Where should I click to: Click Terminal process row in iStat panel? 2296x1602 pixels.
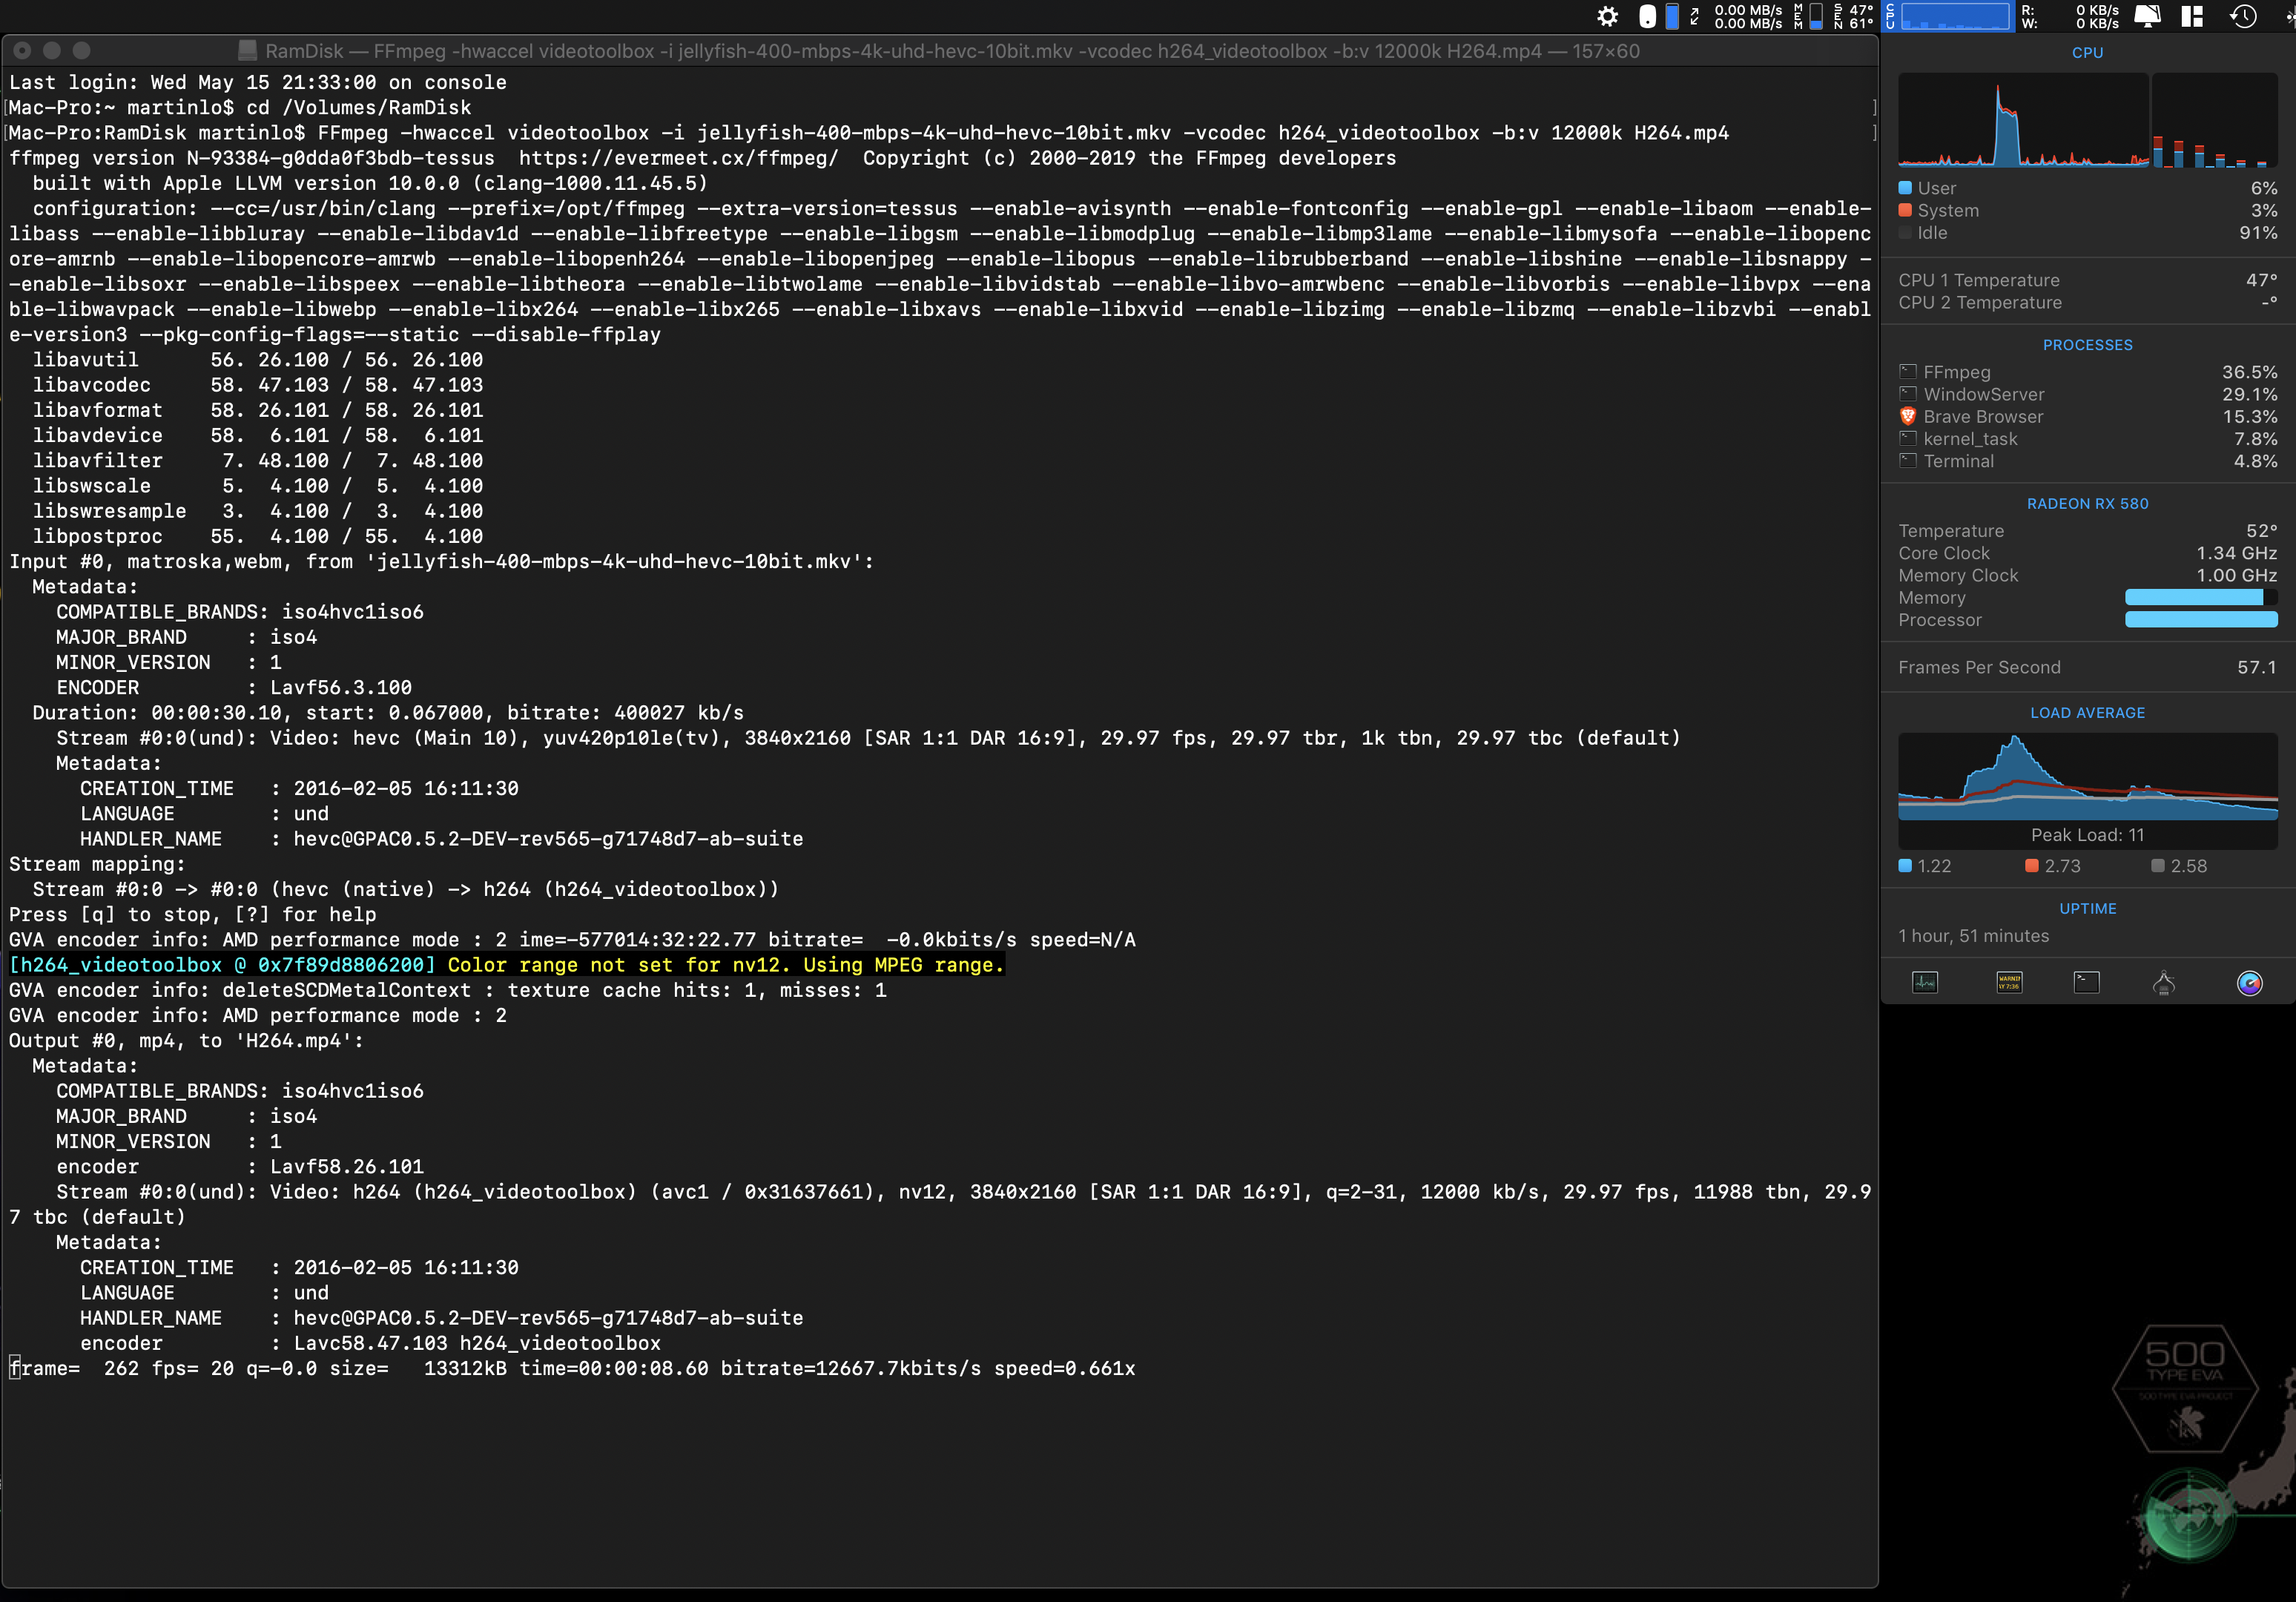pyautogui.click(x=2088, y=461)
